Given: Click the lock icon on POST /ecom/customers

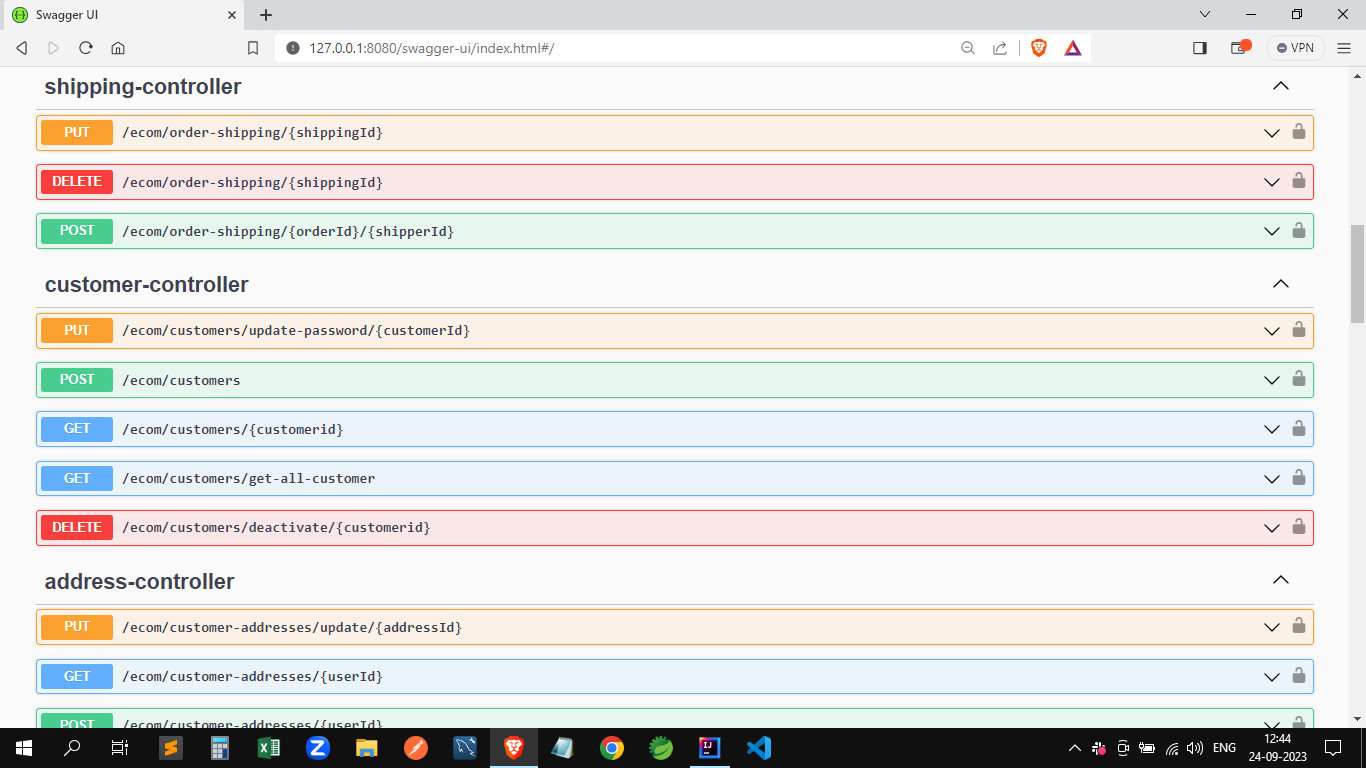Looking at the screenshot, I should (1298, 380).
